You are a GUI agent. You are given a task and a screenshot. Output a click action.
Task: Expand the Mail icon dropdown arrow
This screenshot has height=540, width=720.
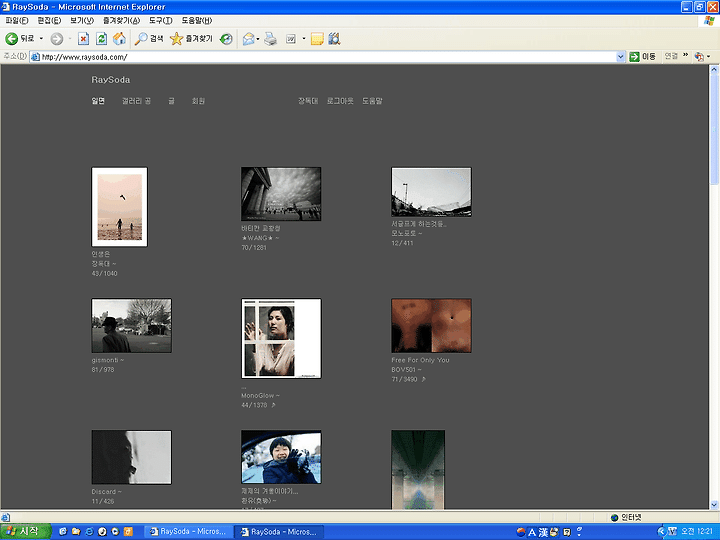pyautogui.click(x=258, y=39)
